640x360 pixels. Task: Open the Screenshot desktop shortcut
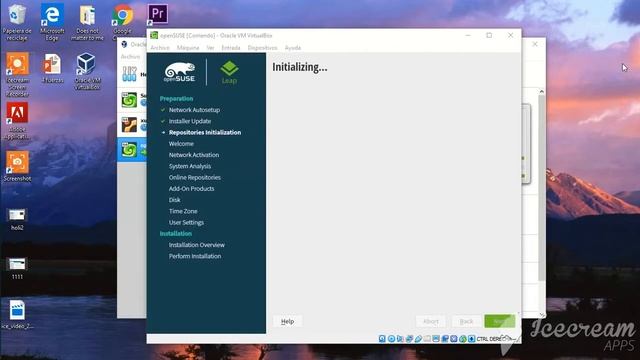17,166
